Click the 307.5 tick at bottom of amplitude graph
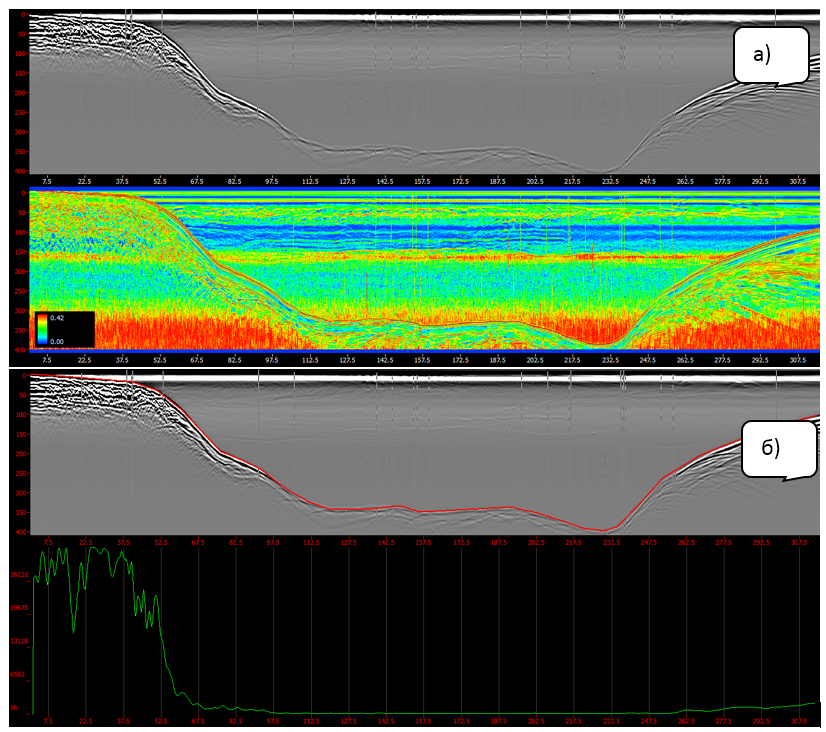This screenshot has width=826, height=732. tap(798, 720)
